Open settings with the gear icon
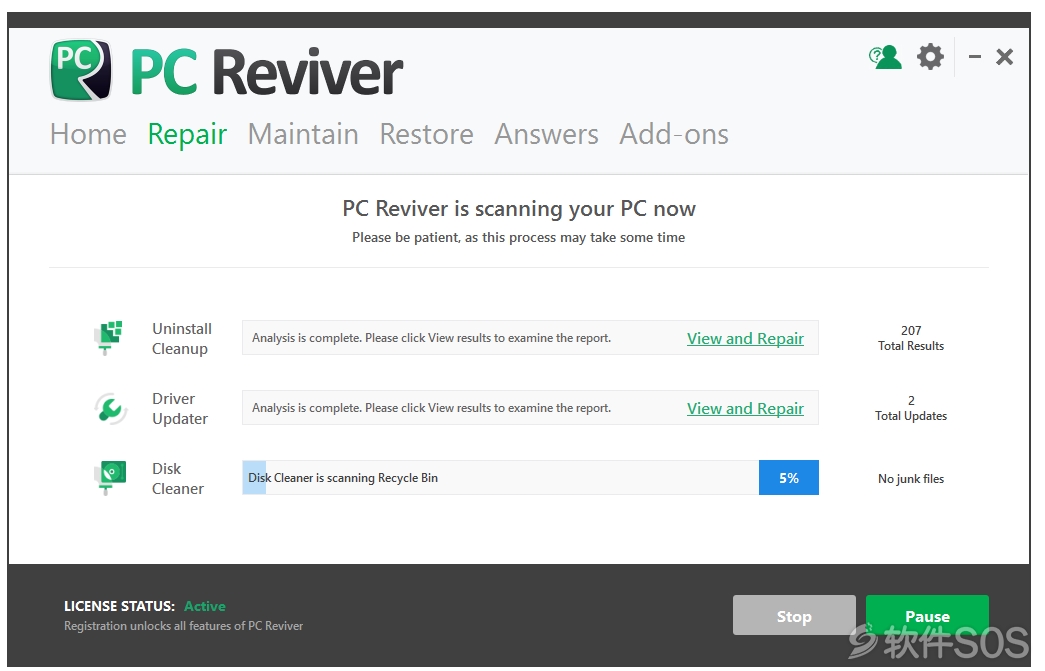 [x=930, y=57]
